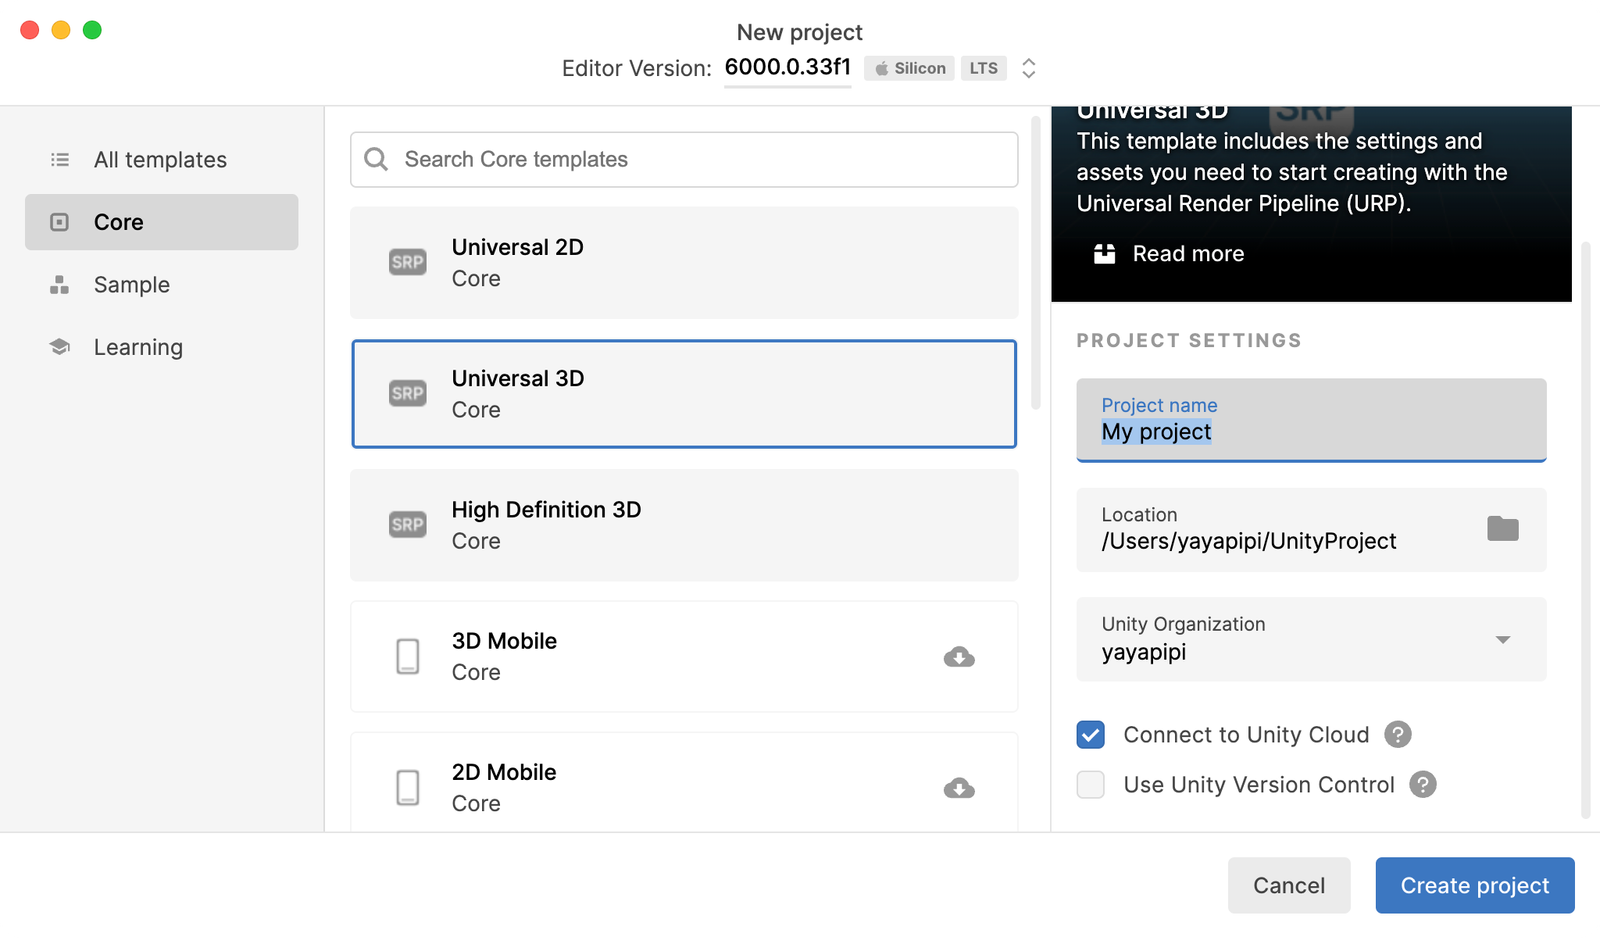Screen dimensions: 1600x938
Task: Enable Use Unity Version Control checkbox
Action: click(1091, 784)
